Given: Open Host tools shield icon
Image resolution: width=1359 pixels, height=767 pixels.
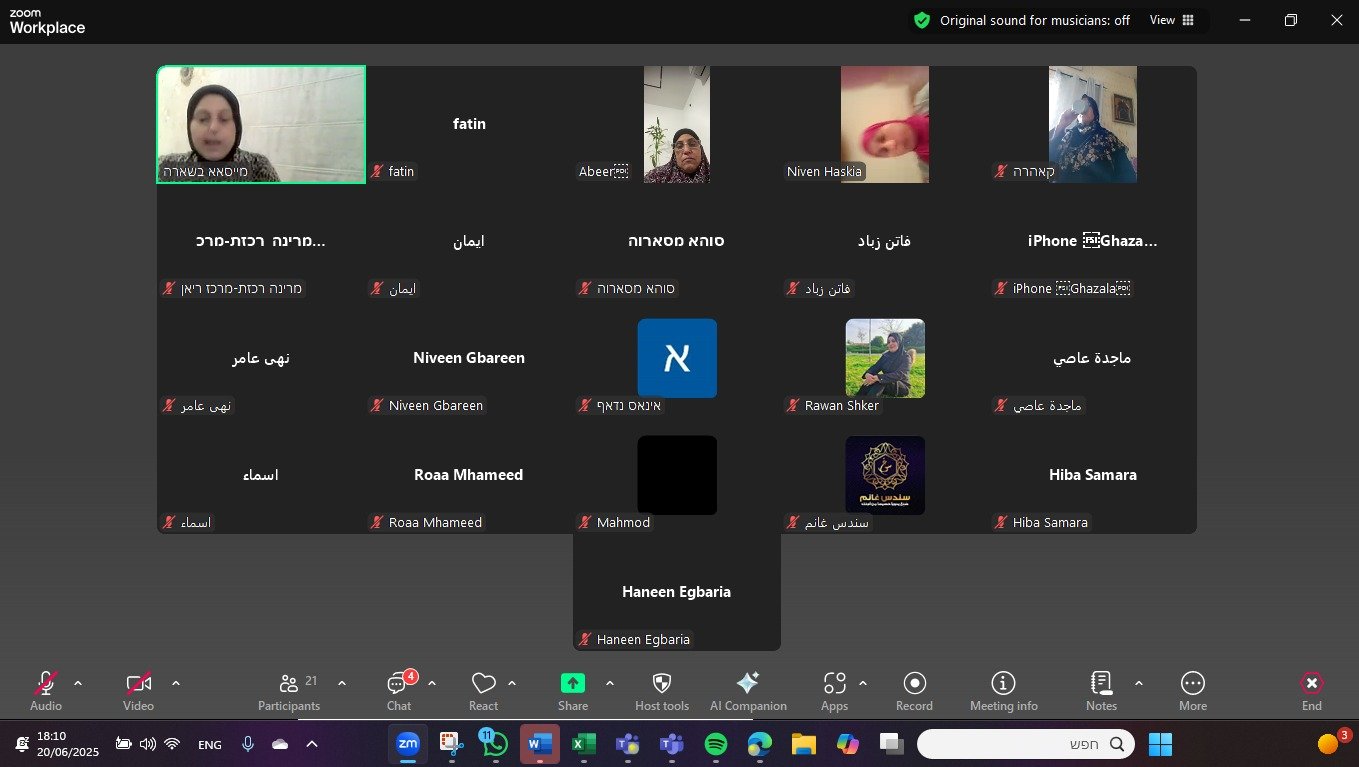Looking at the screenshot, I should (661, 690).
